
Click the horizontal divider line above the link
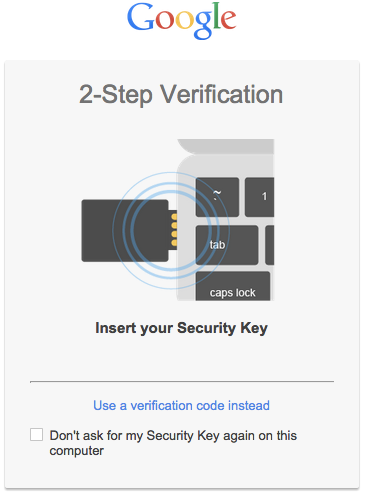(x=182, y=382)
